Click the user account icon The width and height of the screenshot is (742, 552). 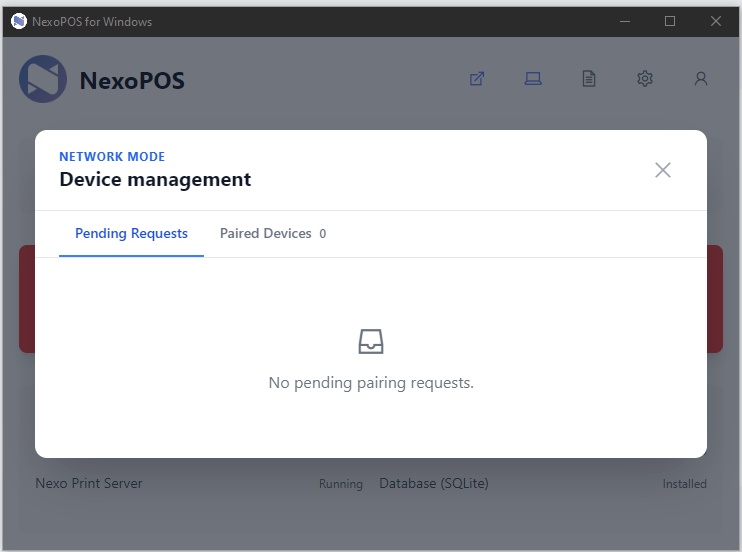click(x=701, y=79)
